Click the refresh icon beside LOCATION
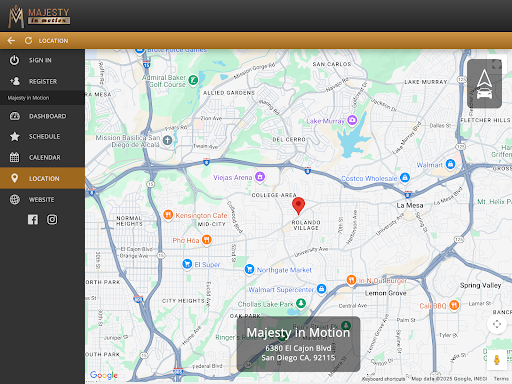This screenshot has width=512, height=384. point(28,41)
